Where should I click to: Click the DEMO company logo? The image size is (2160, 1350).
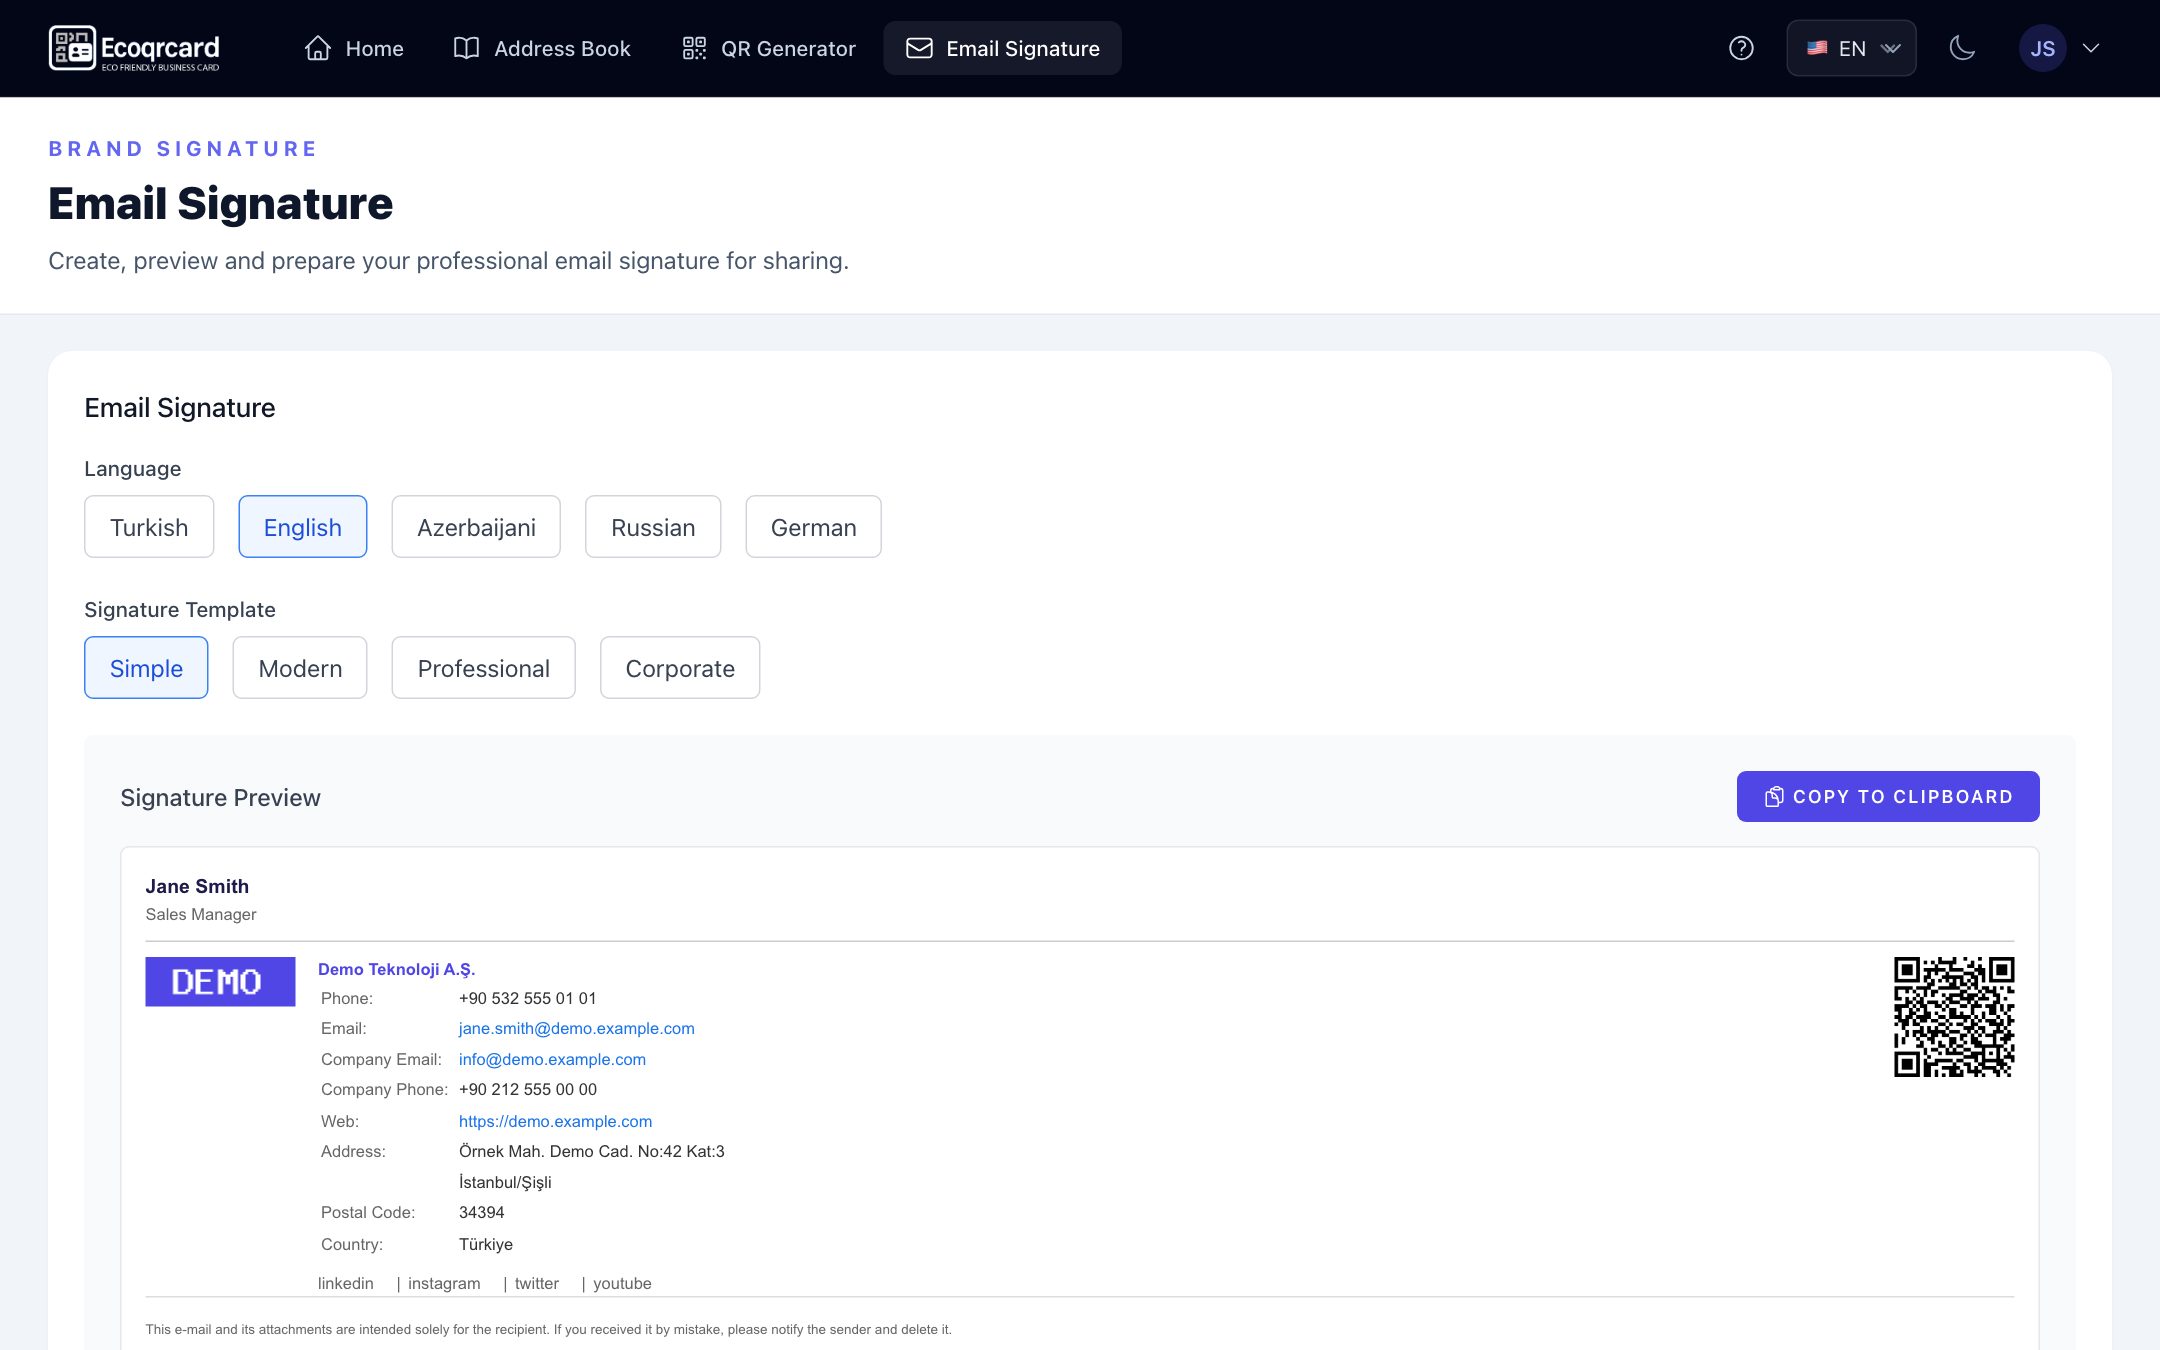point(220,981)
